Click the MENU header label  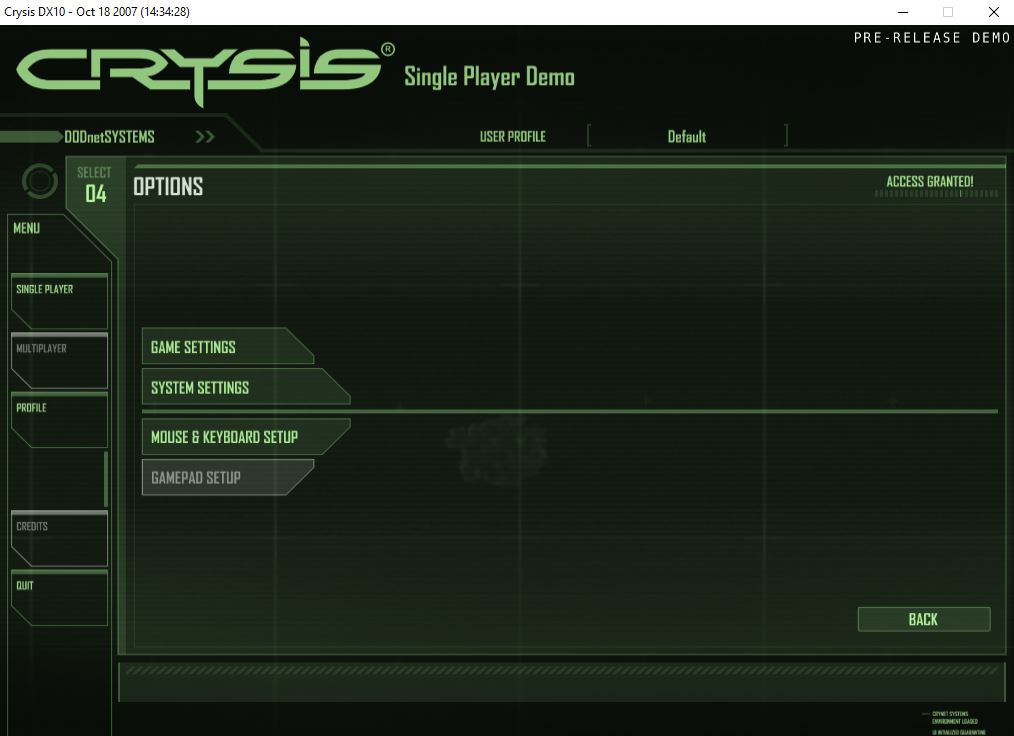(27, 228)
